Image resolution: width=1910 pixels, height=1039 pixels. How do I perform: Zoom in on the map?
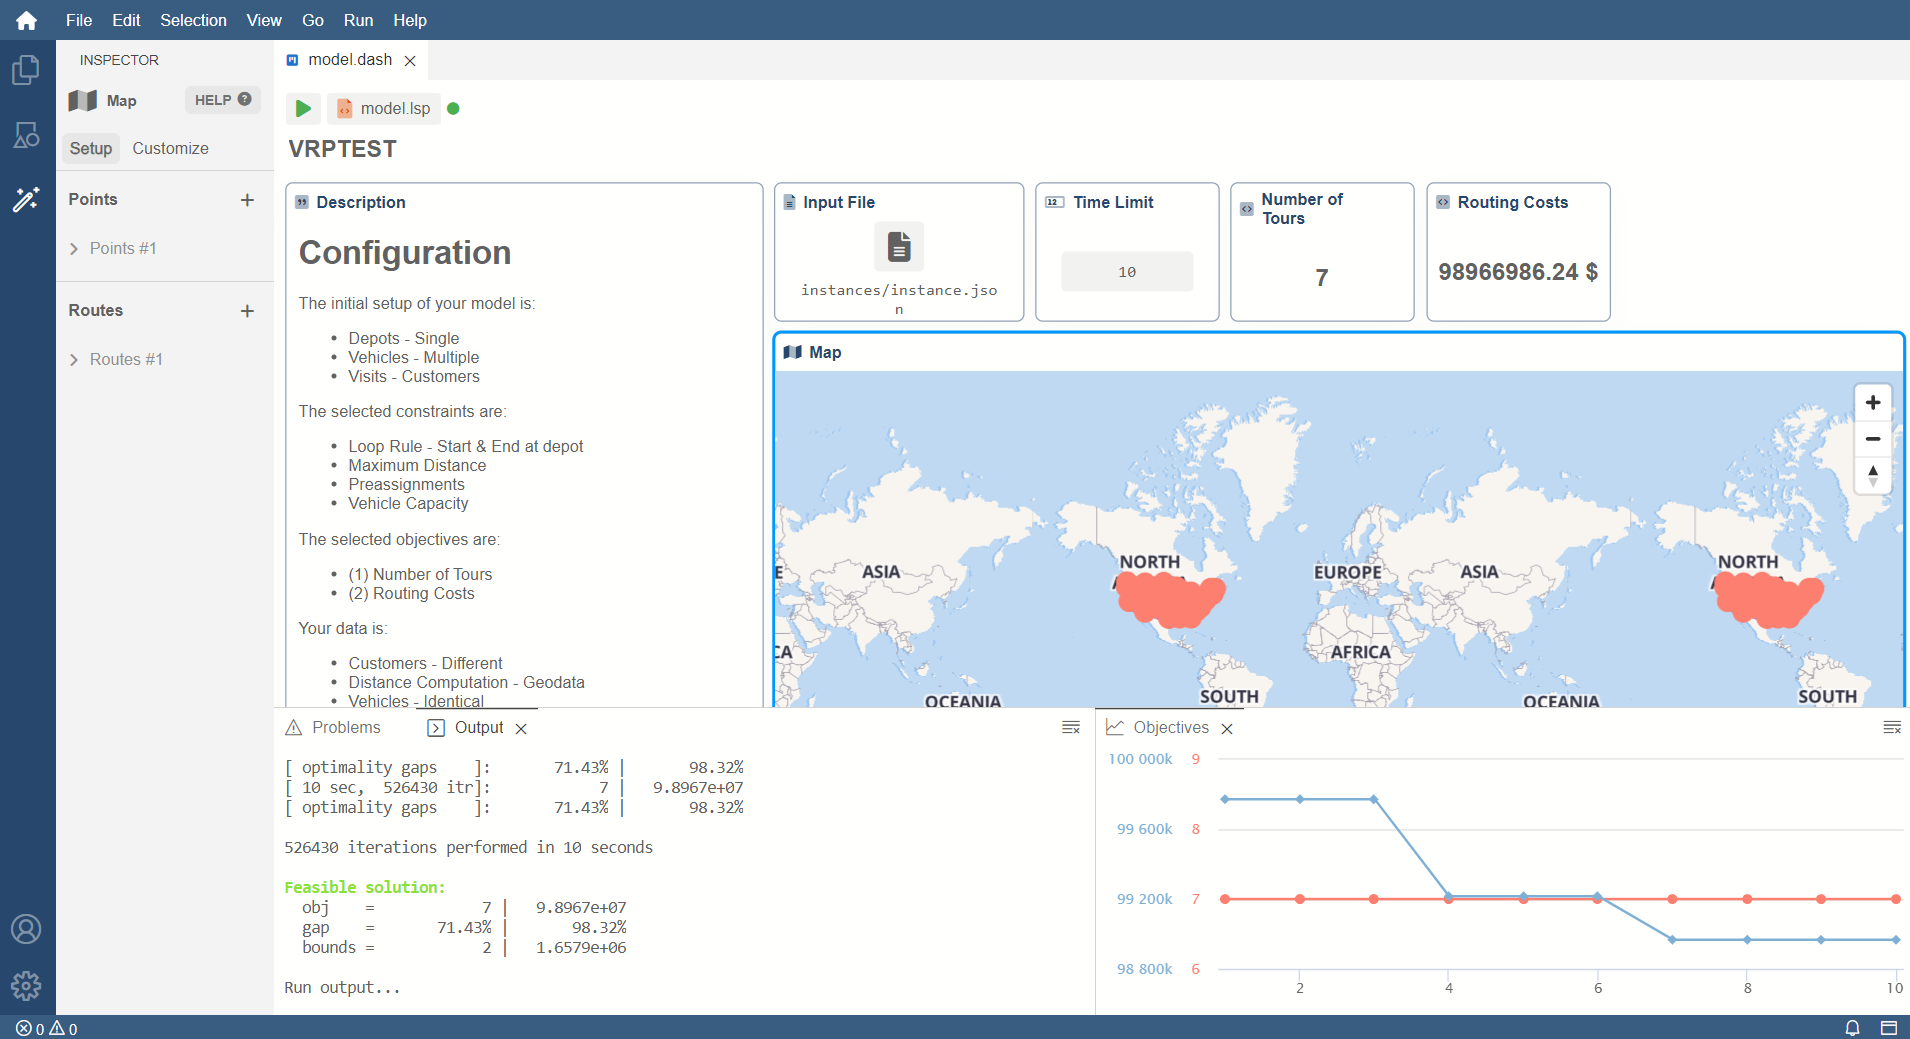pyautogui.click(x=1873, y=403)
